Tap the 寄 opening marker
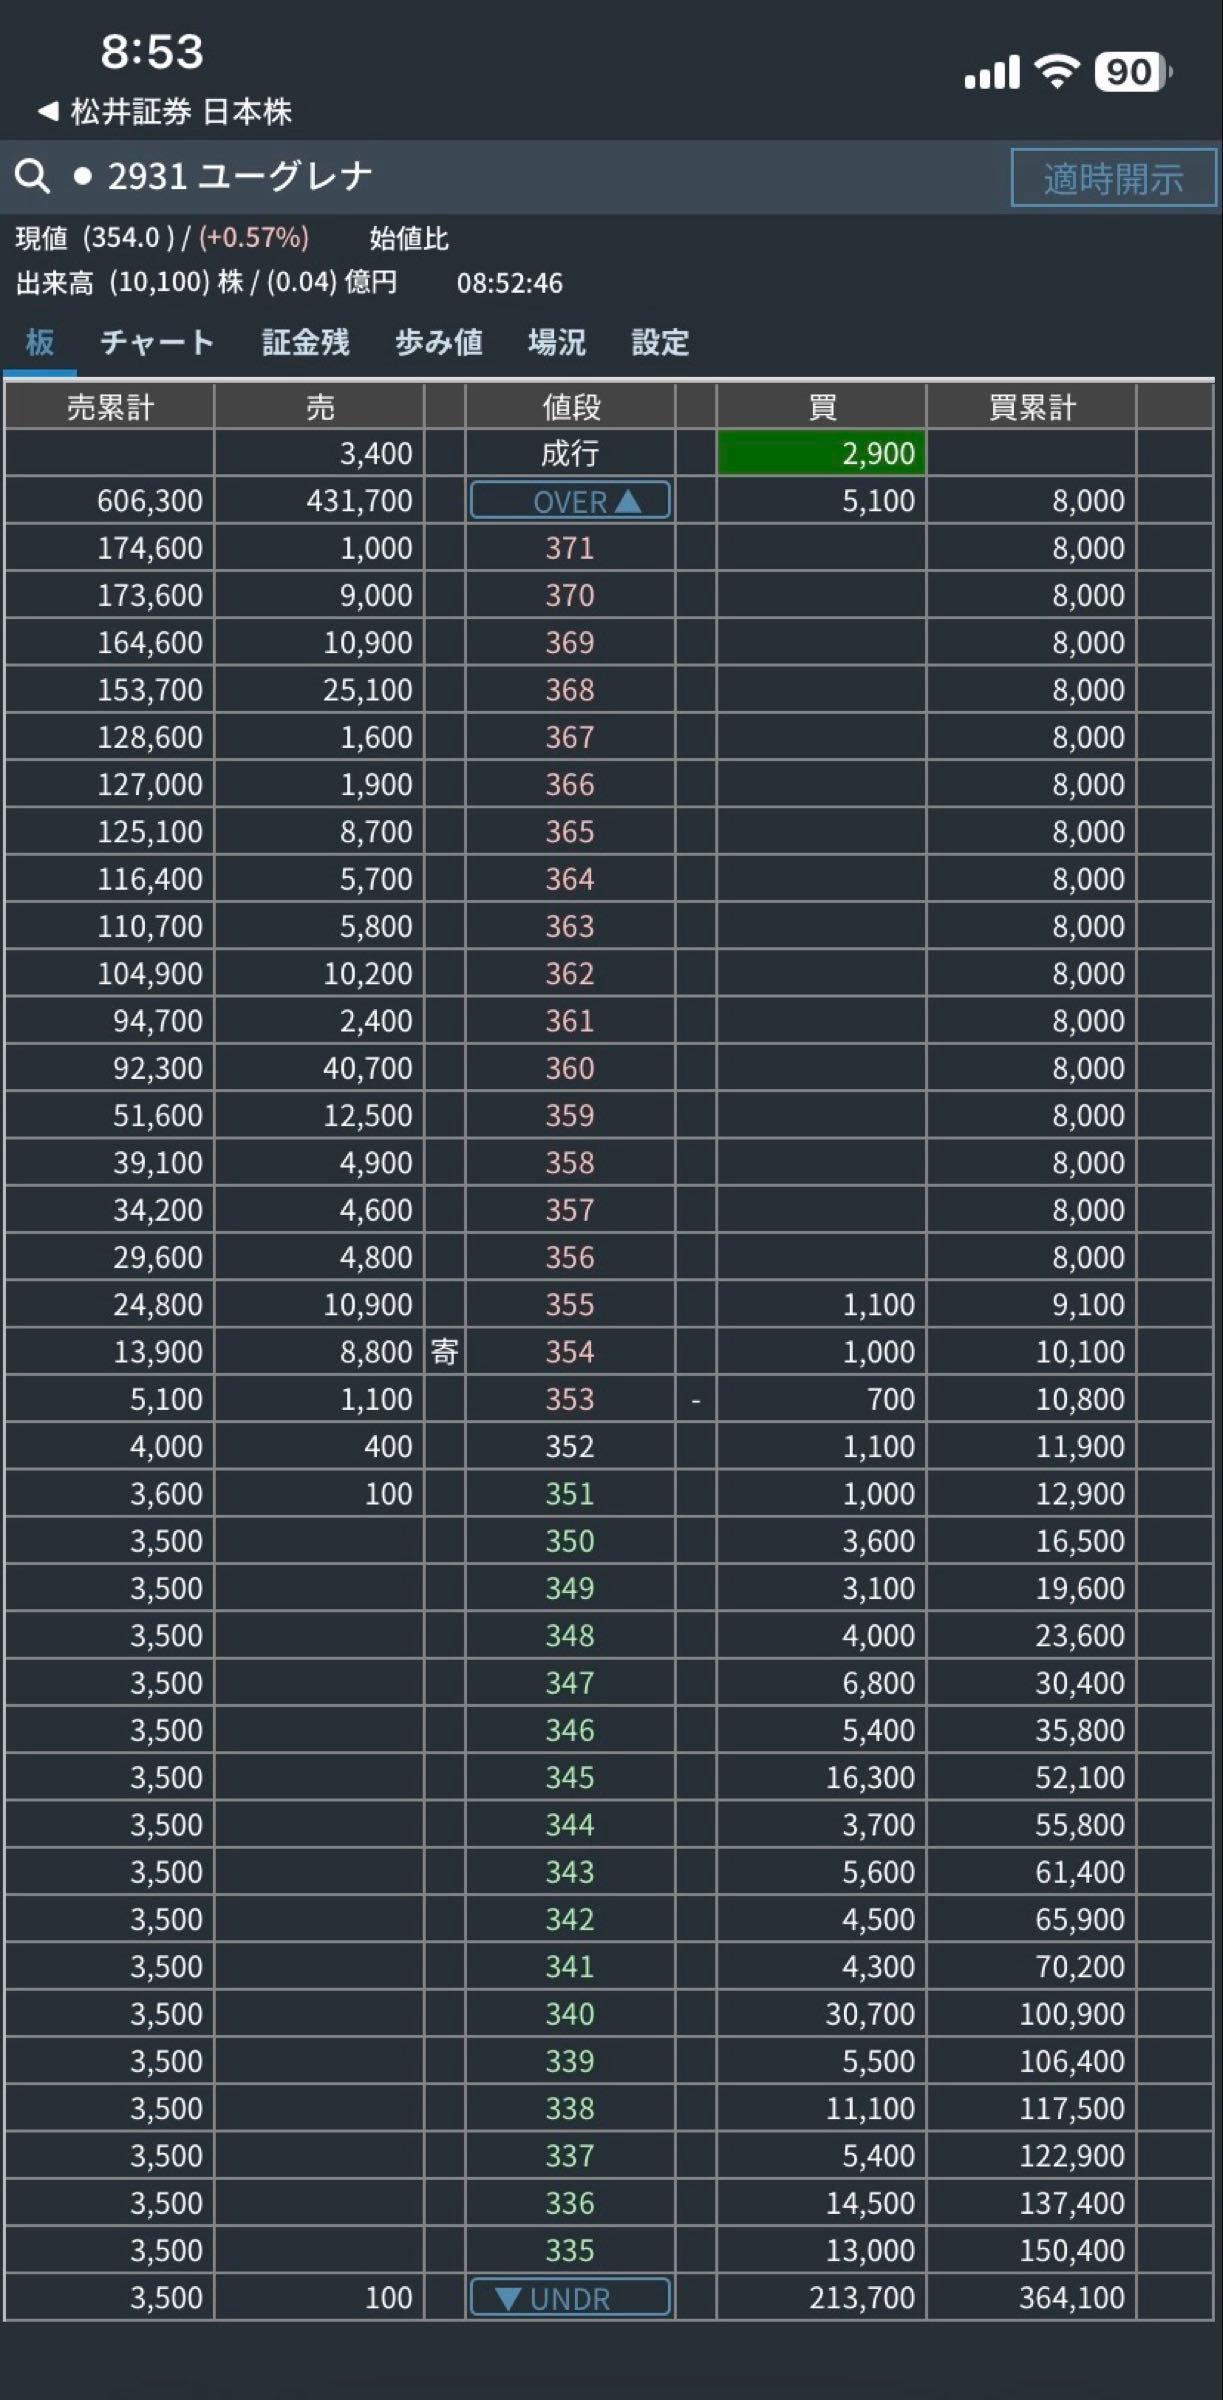1223x2400 pixels. 445,1352
